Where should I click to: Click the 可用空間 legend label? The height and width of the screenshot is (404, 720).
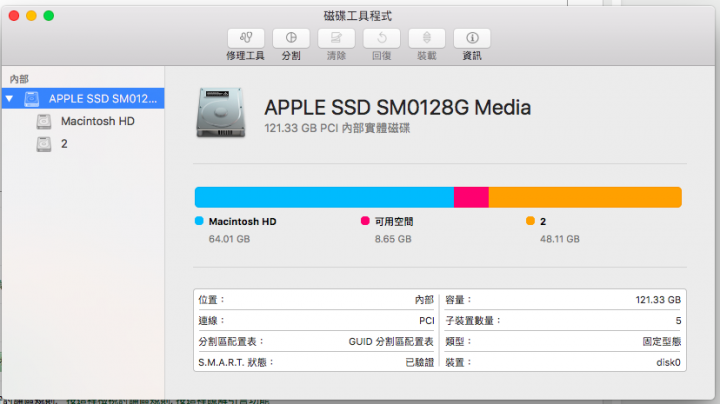[x=394, y=221]
